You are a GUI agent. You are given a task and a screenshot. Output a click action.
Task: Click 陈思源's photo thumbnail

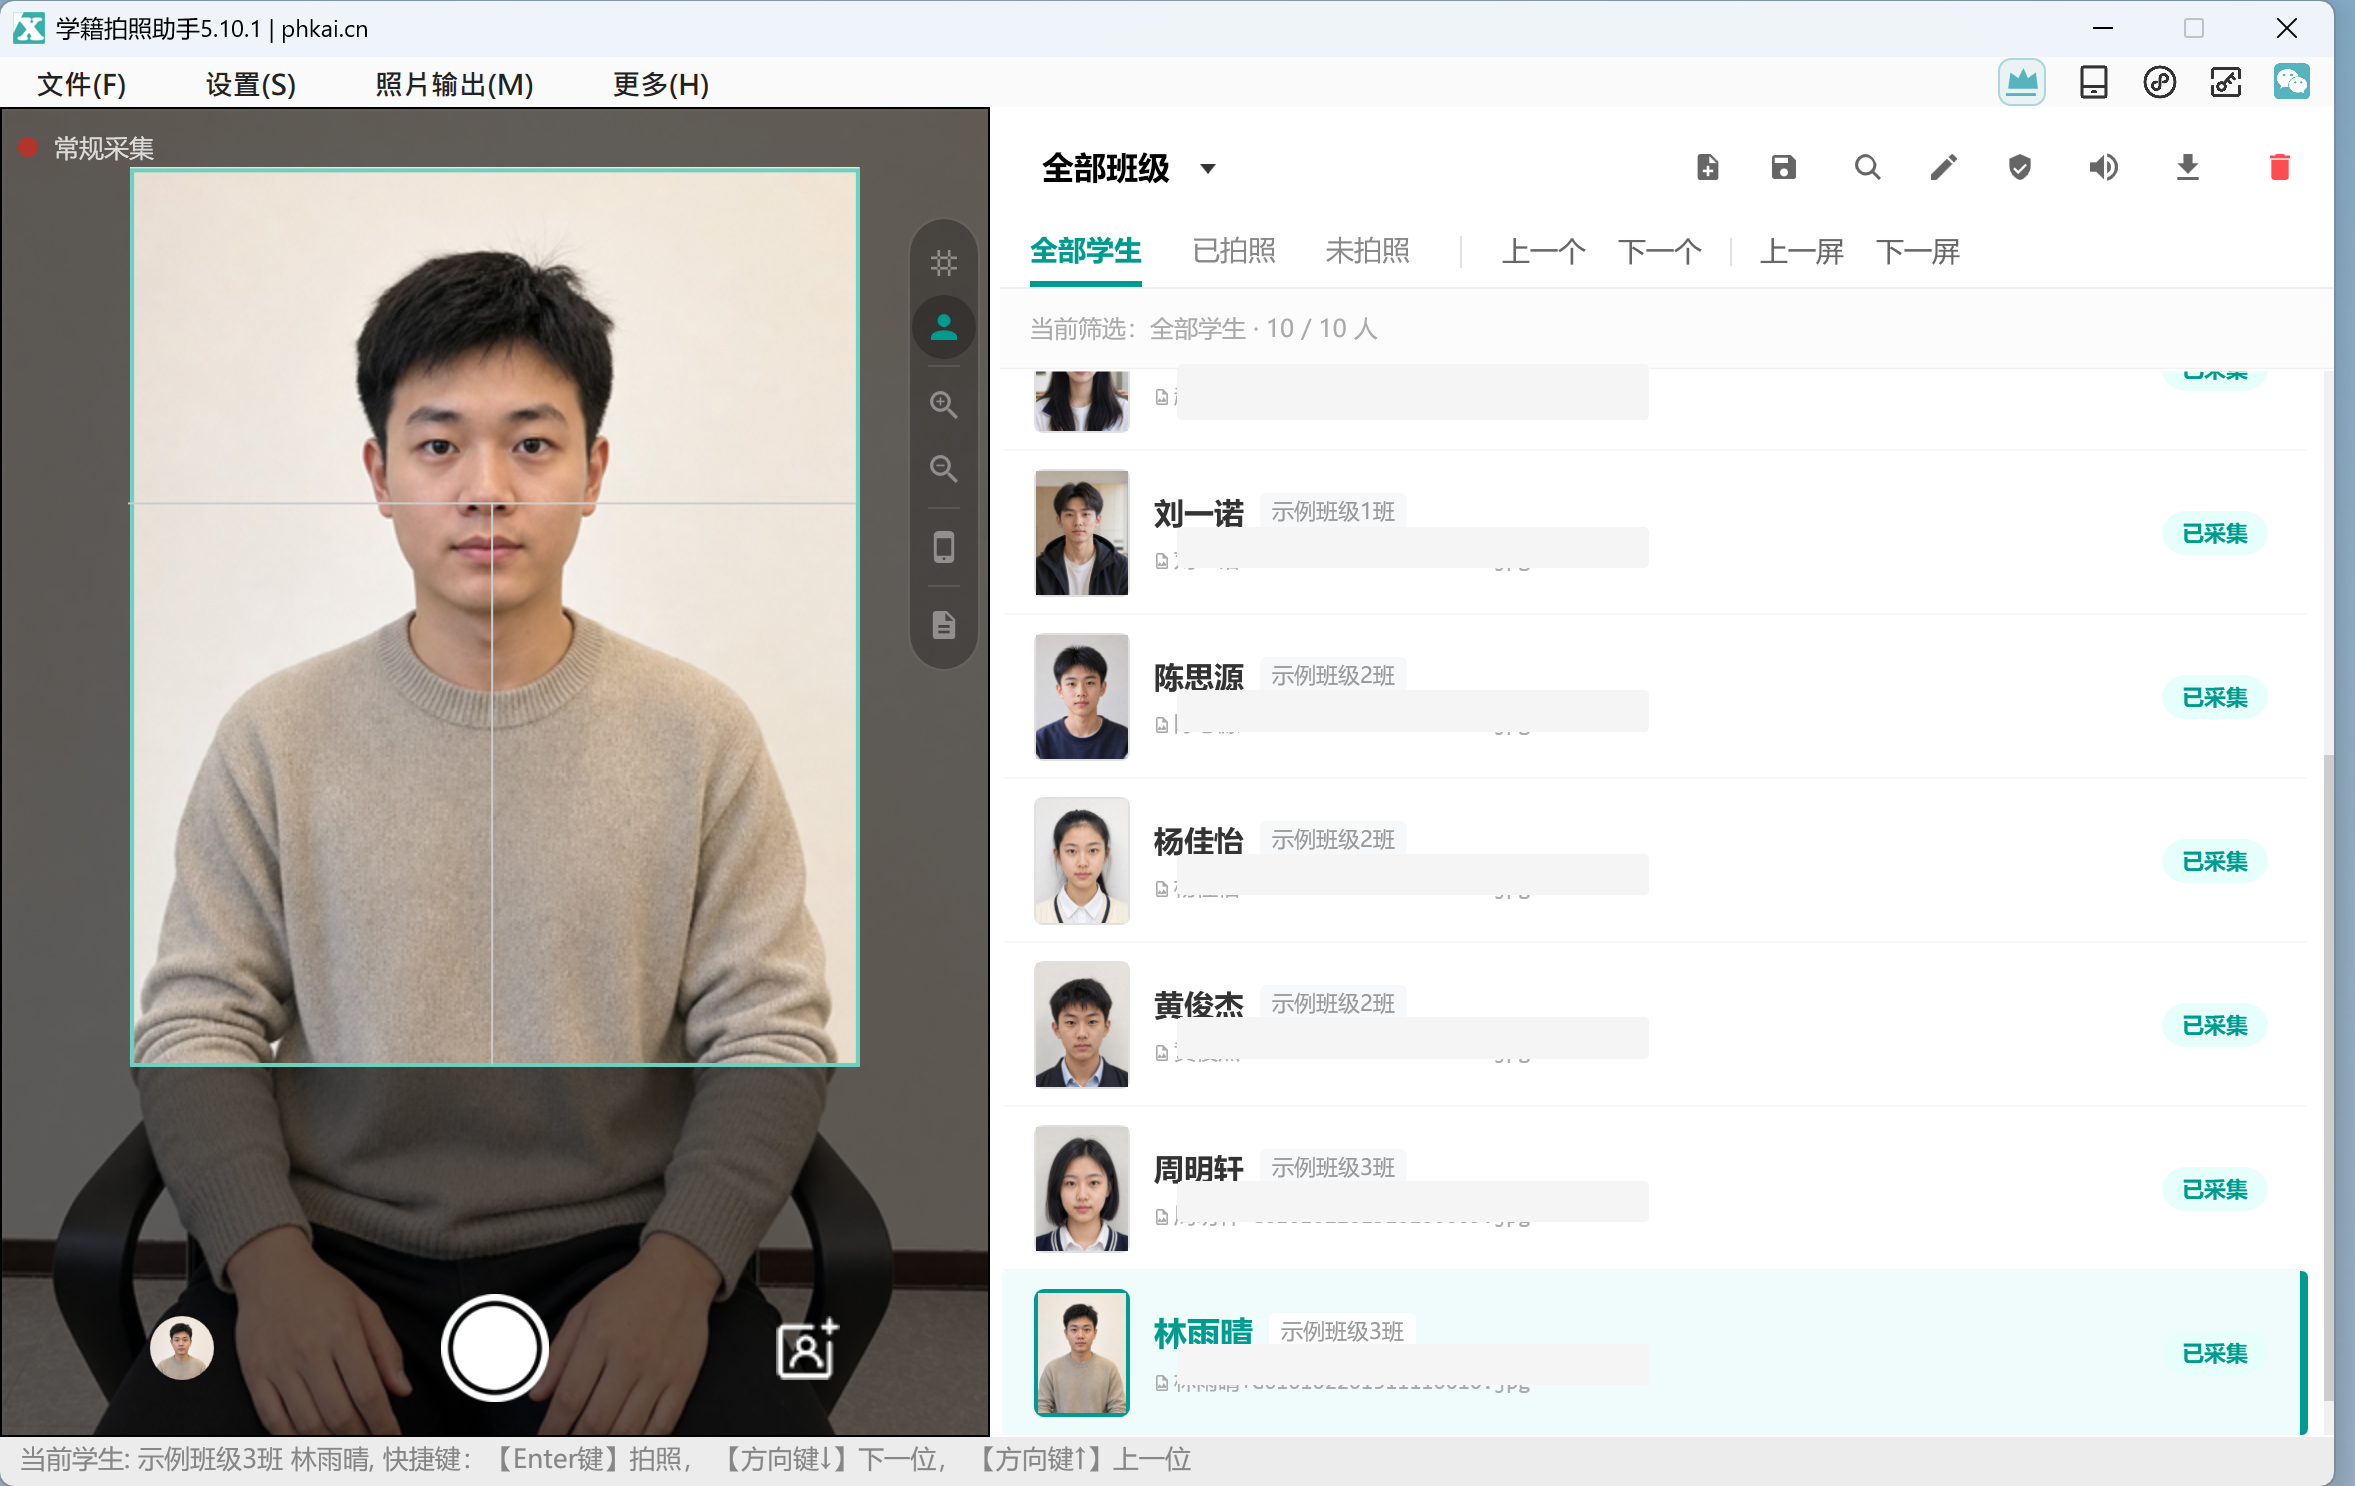pos(1082,697)
